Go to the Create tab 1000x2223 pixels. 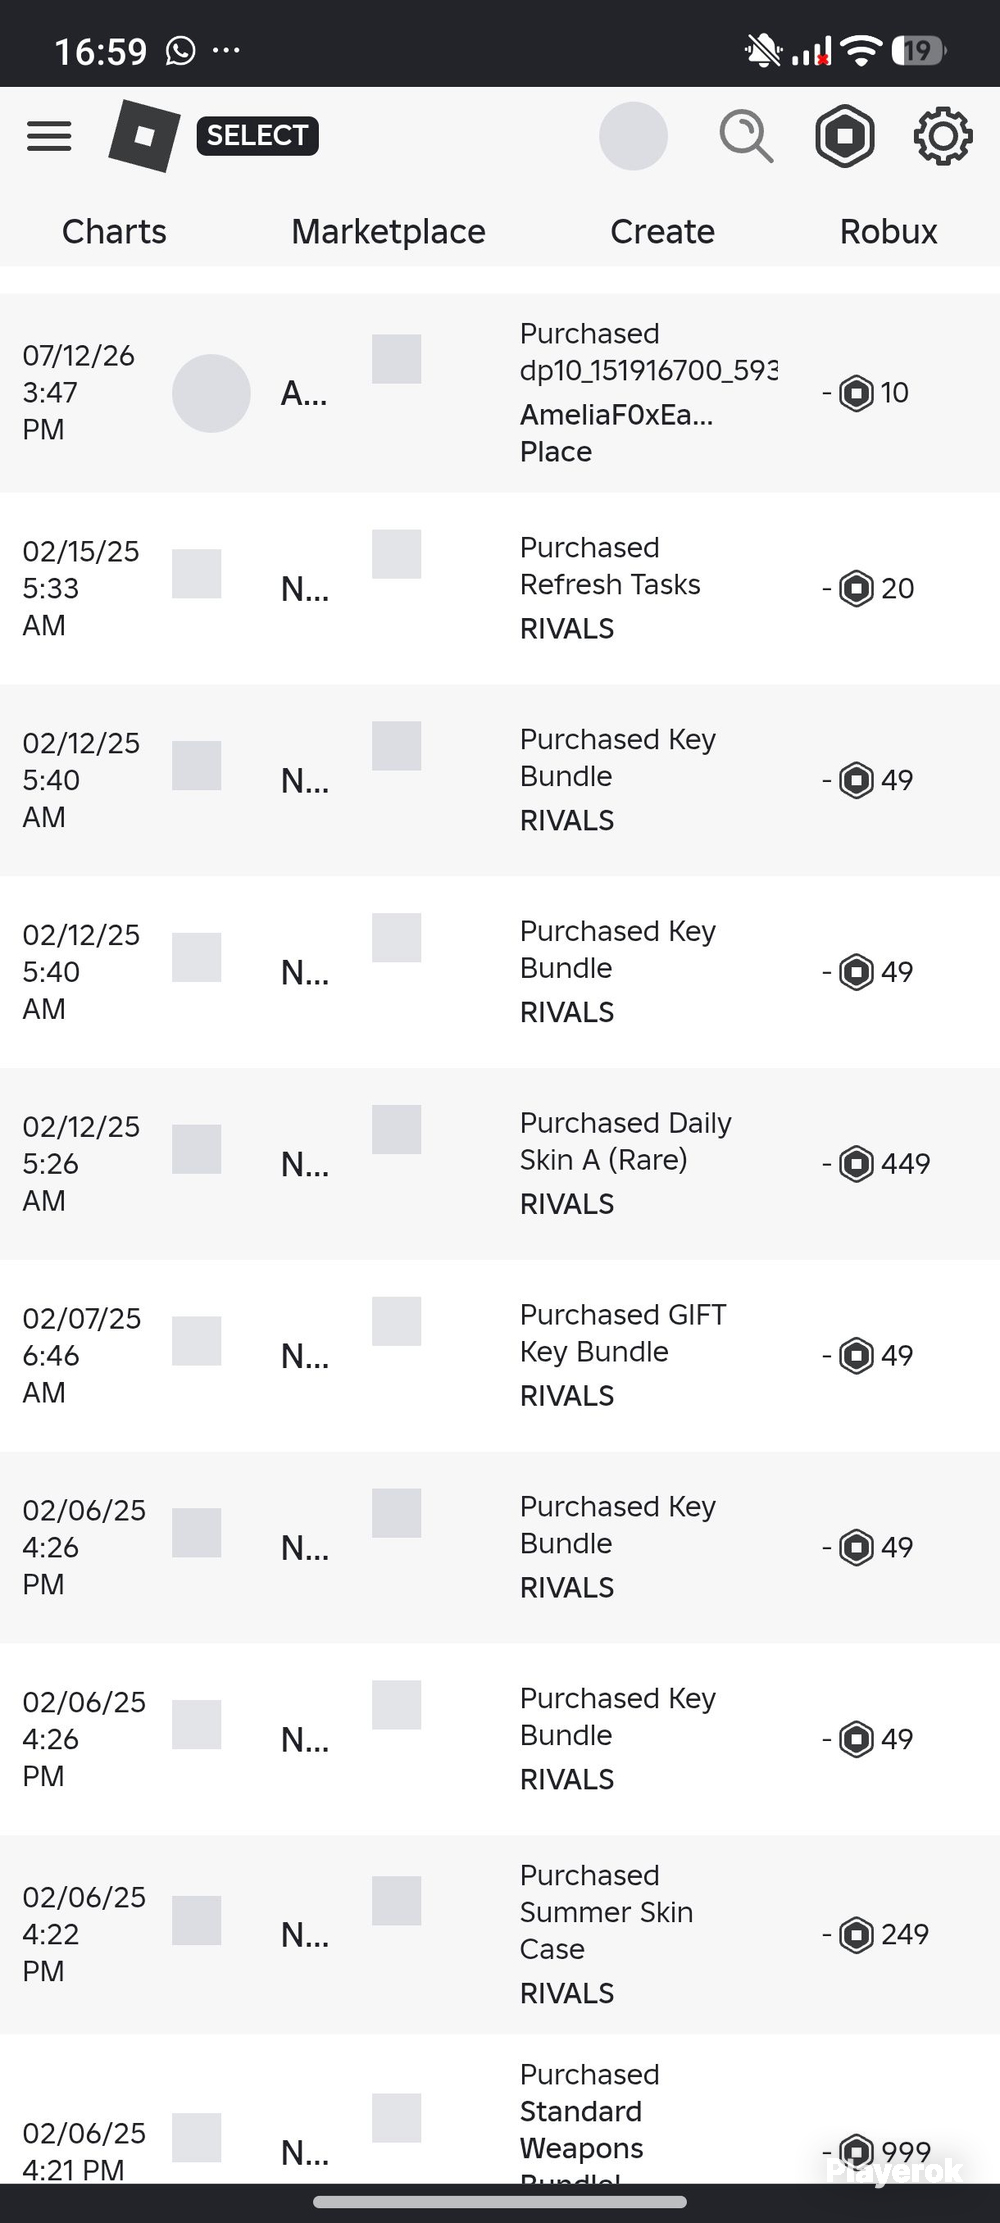(662, 232)
